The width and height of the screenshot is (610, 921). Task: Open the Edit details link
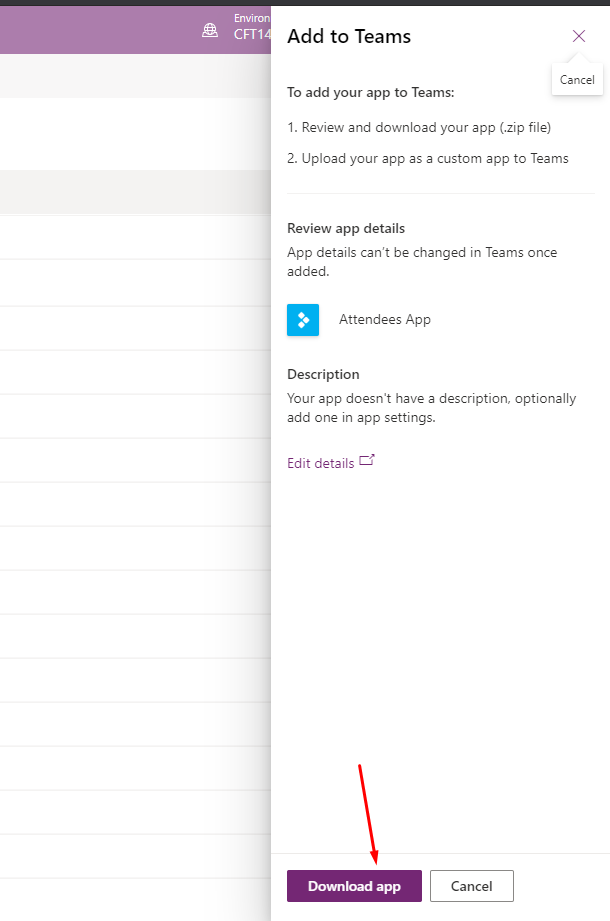pos(321,463)
